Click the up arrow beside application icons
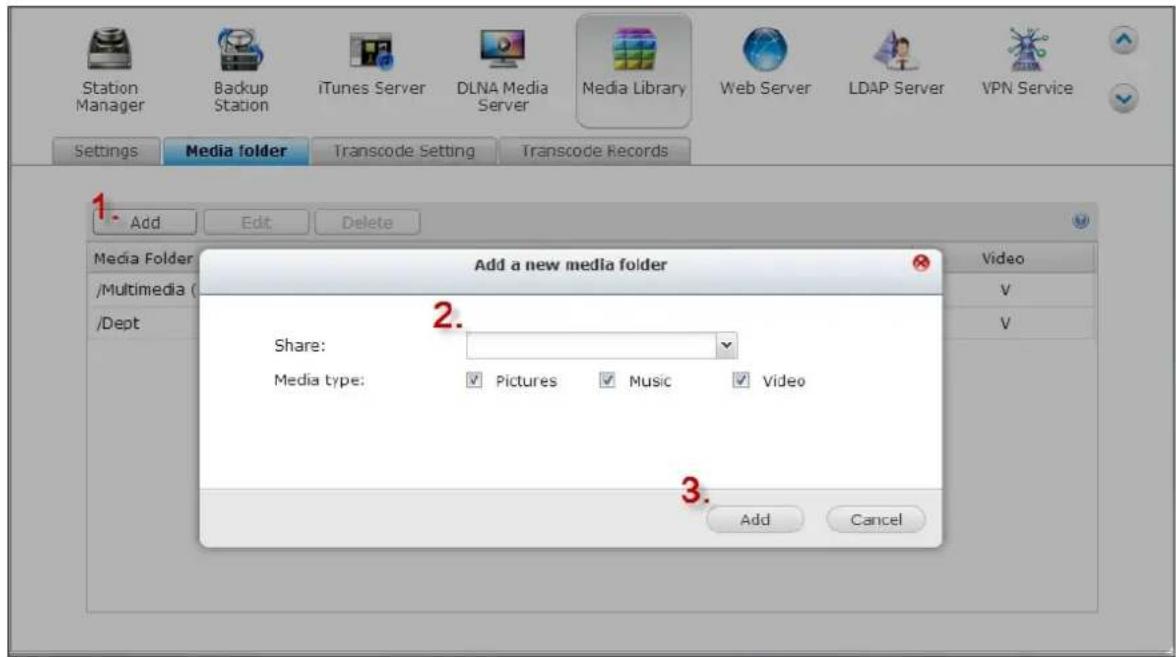This screenshot has height=657, width=1176. tap(1123, 40)
